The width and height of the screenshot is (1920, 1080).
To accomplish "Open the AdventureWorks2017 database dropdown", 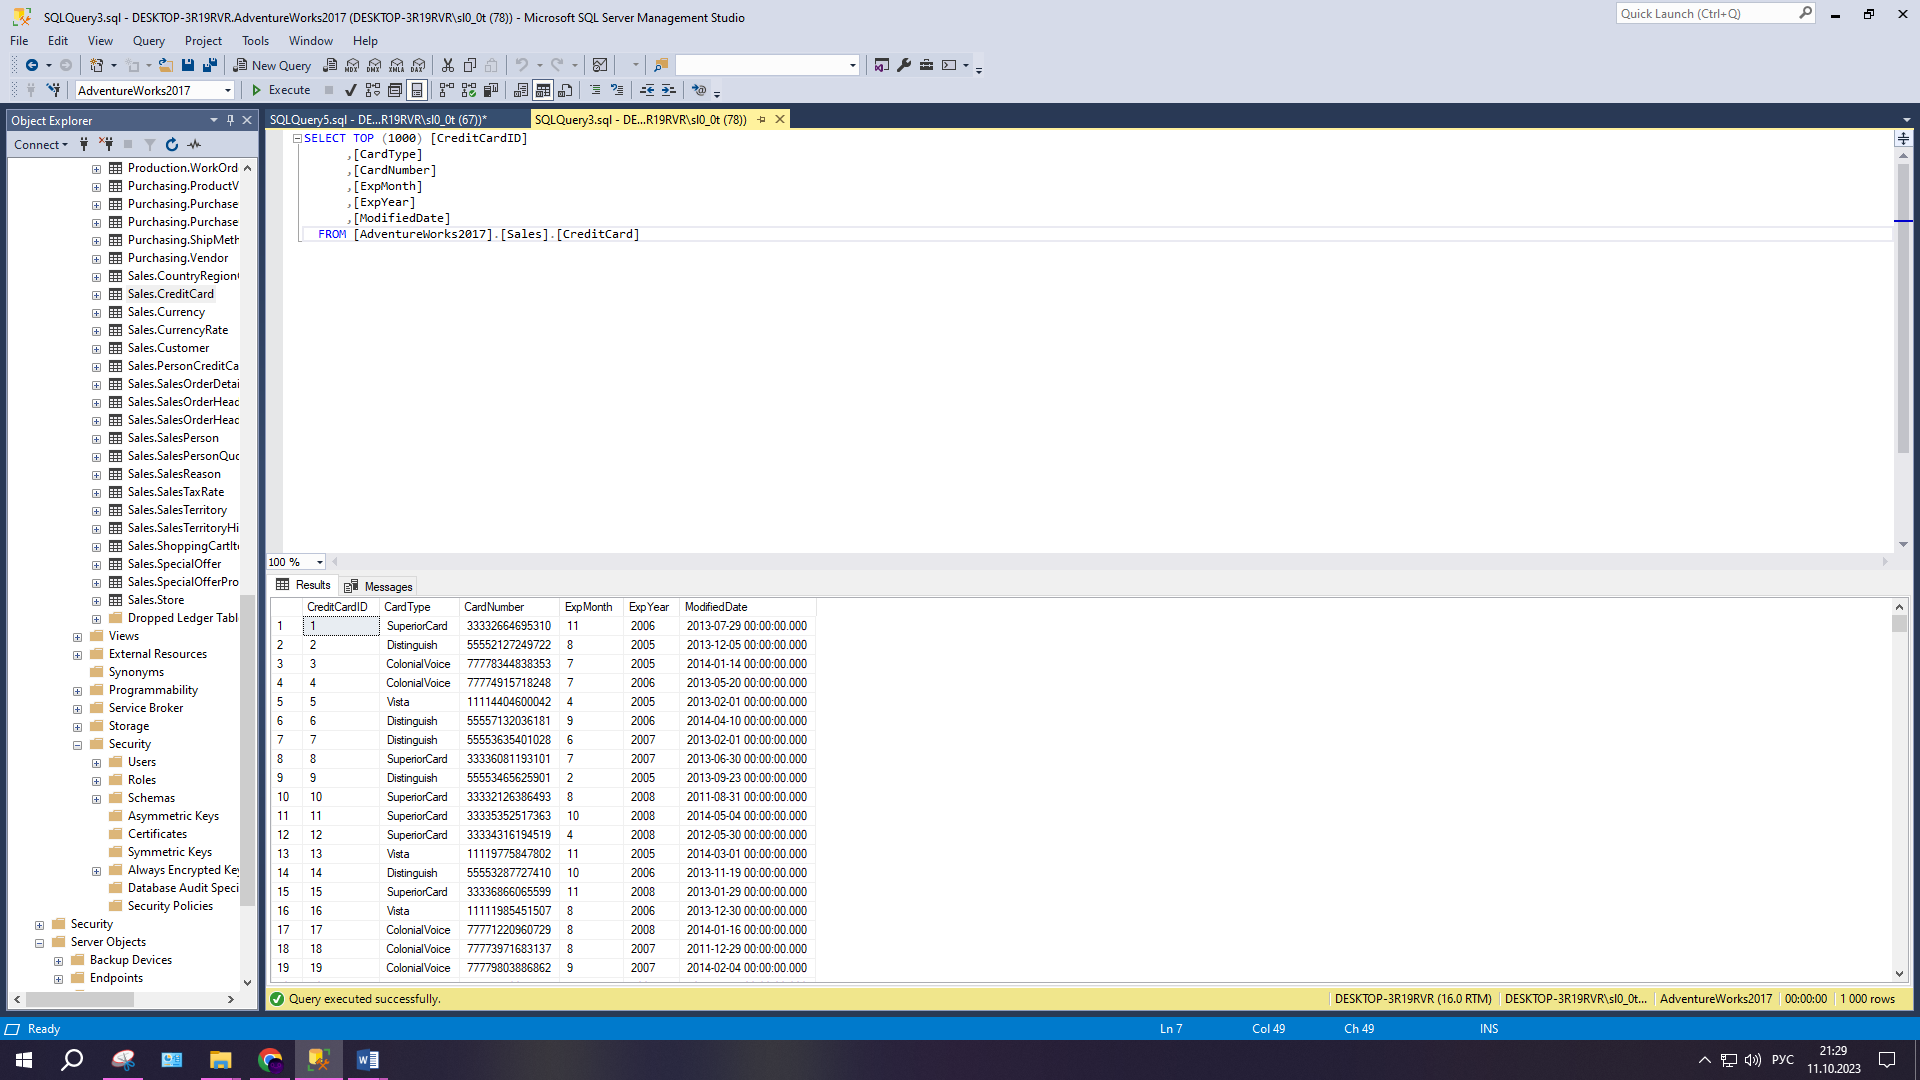I will (x=228, y=90).
